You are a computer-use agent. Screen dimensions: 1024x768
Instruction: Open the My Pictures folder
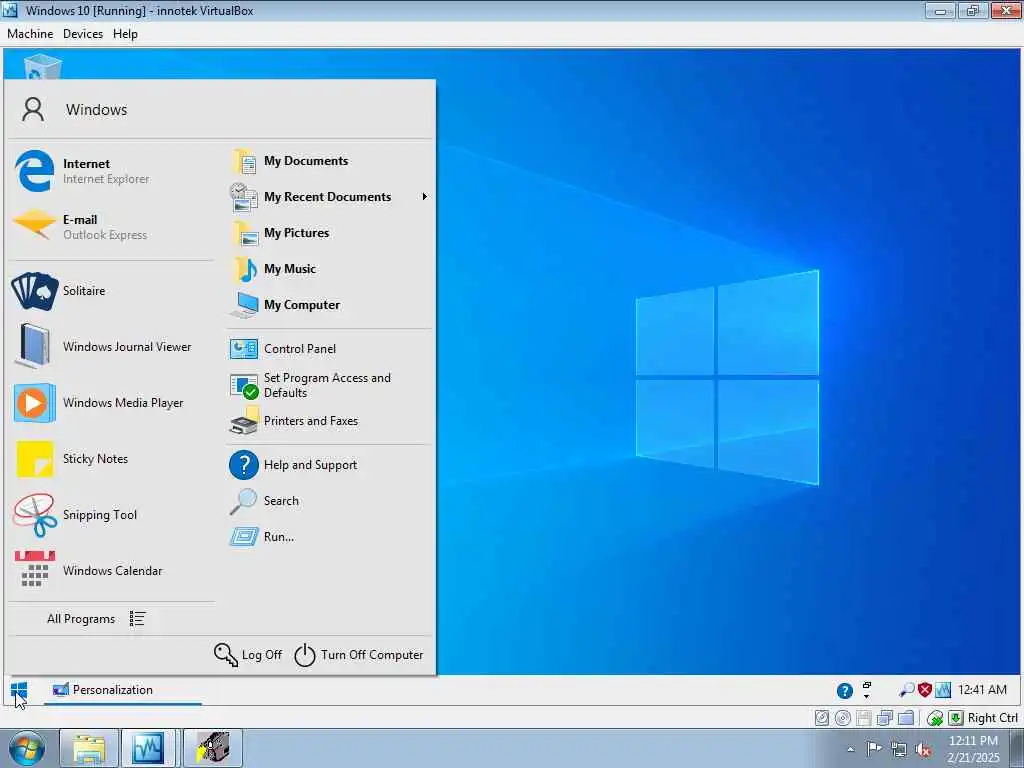pos(329,233)
